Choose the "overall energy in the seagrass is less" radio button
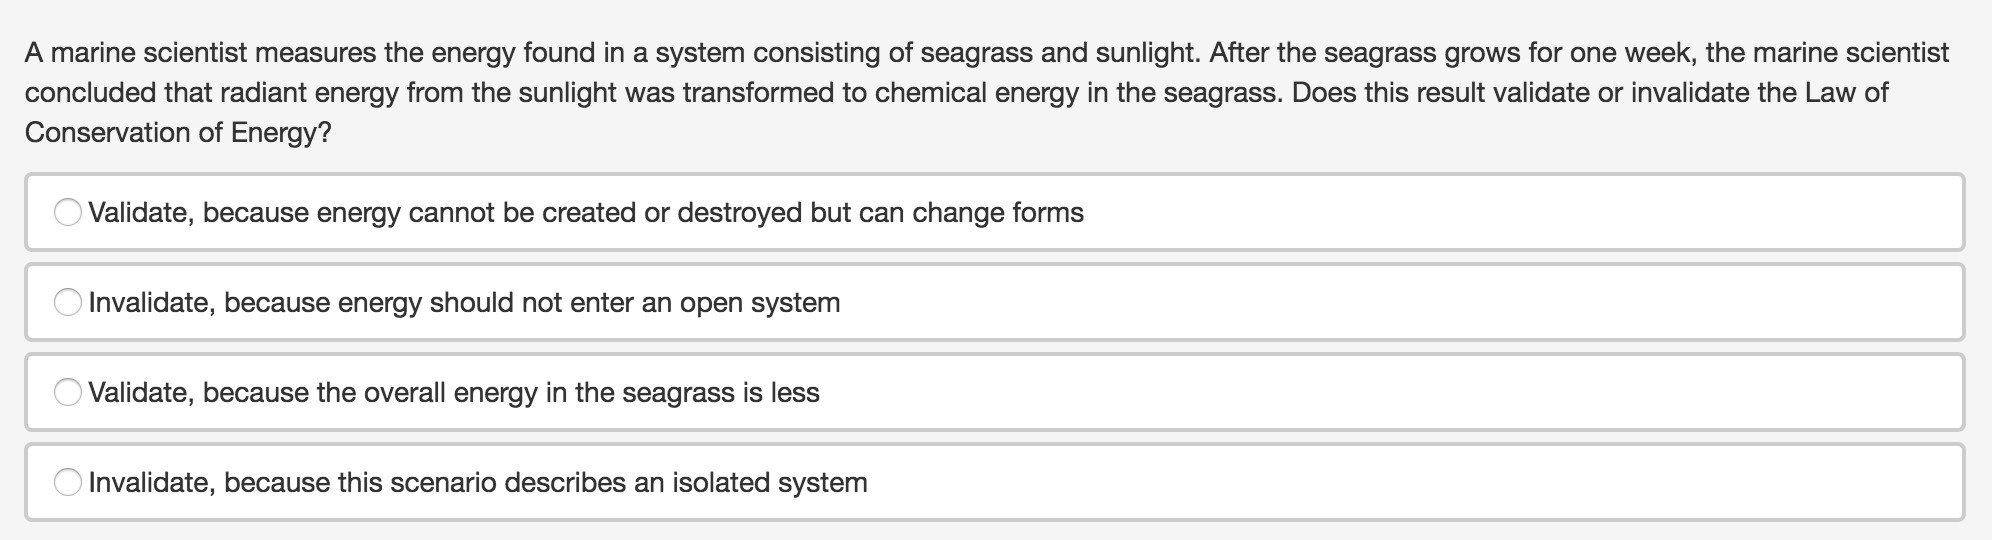The height and width of the screenshot is (540, 1992). click(68, 392)
